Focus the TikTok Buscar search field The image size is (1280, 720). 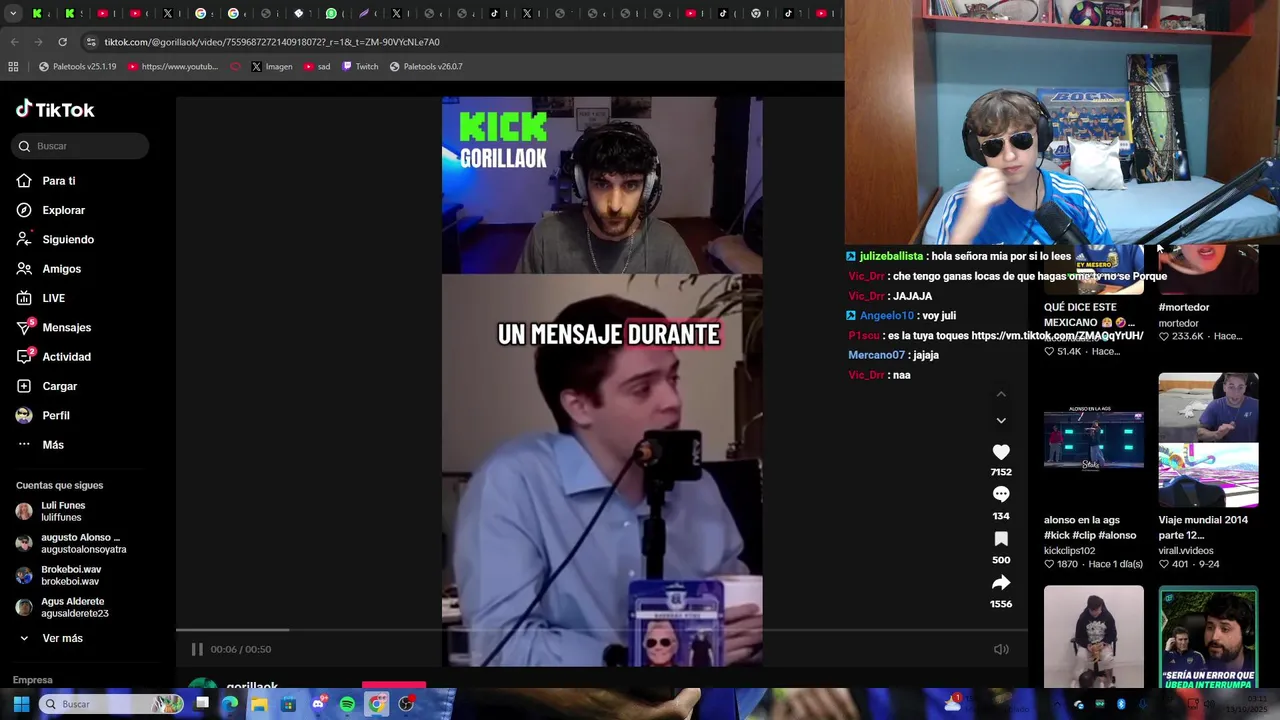coord(80,146)
